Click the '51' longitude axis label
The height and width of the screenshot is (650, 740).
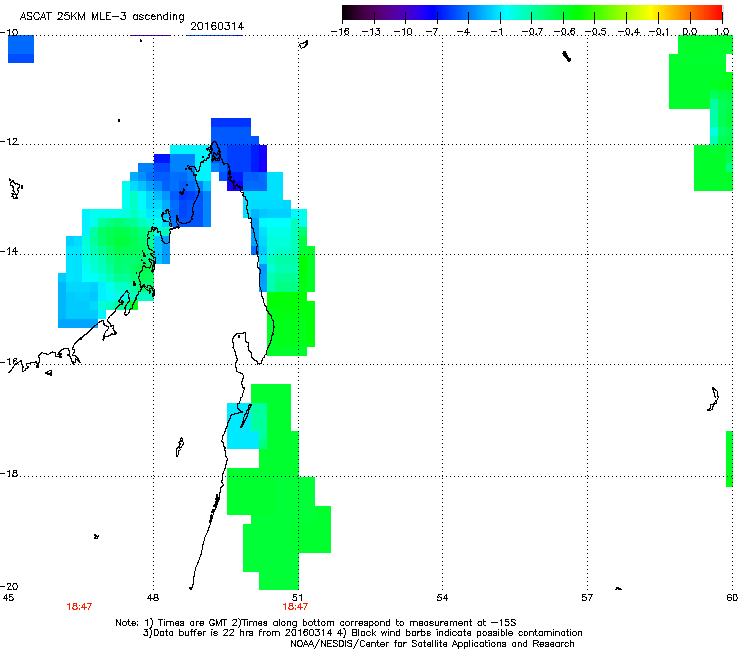click(x=297, y=598)
